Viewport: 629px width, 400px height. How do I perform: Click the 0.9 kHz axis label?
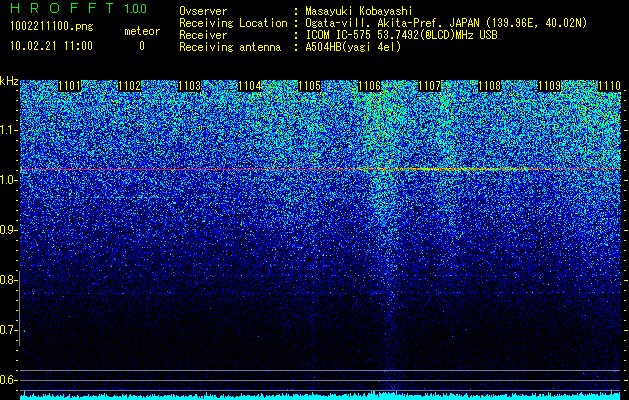point(8,230)
